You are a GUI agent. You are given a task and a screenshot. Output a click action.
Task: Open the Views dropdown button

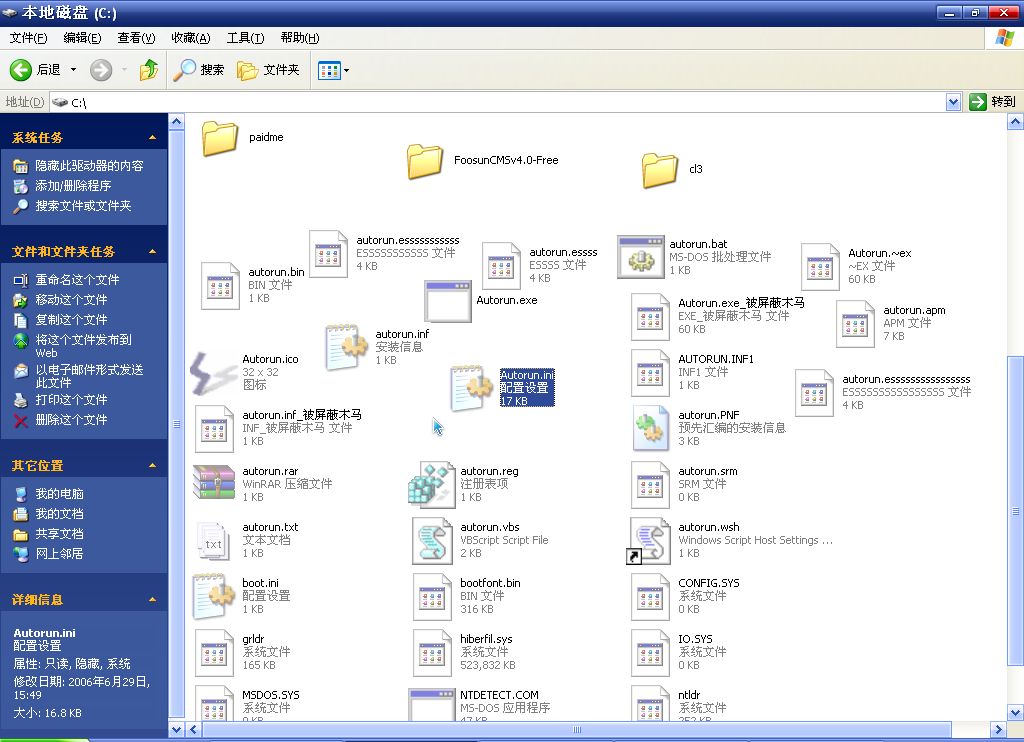(x=333, y=70)
